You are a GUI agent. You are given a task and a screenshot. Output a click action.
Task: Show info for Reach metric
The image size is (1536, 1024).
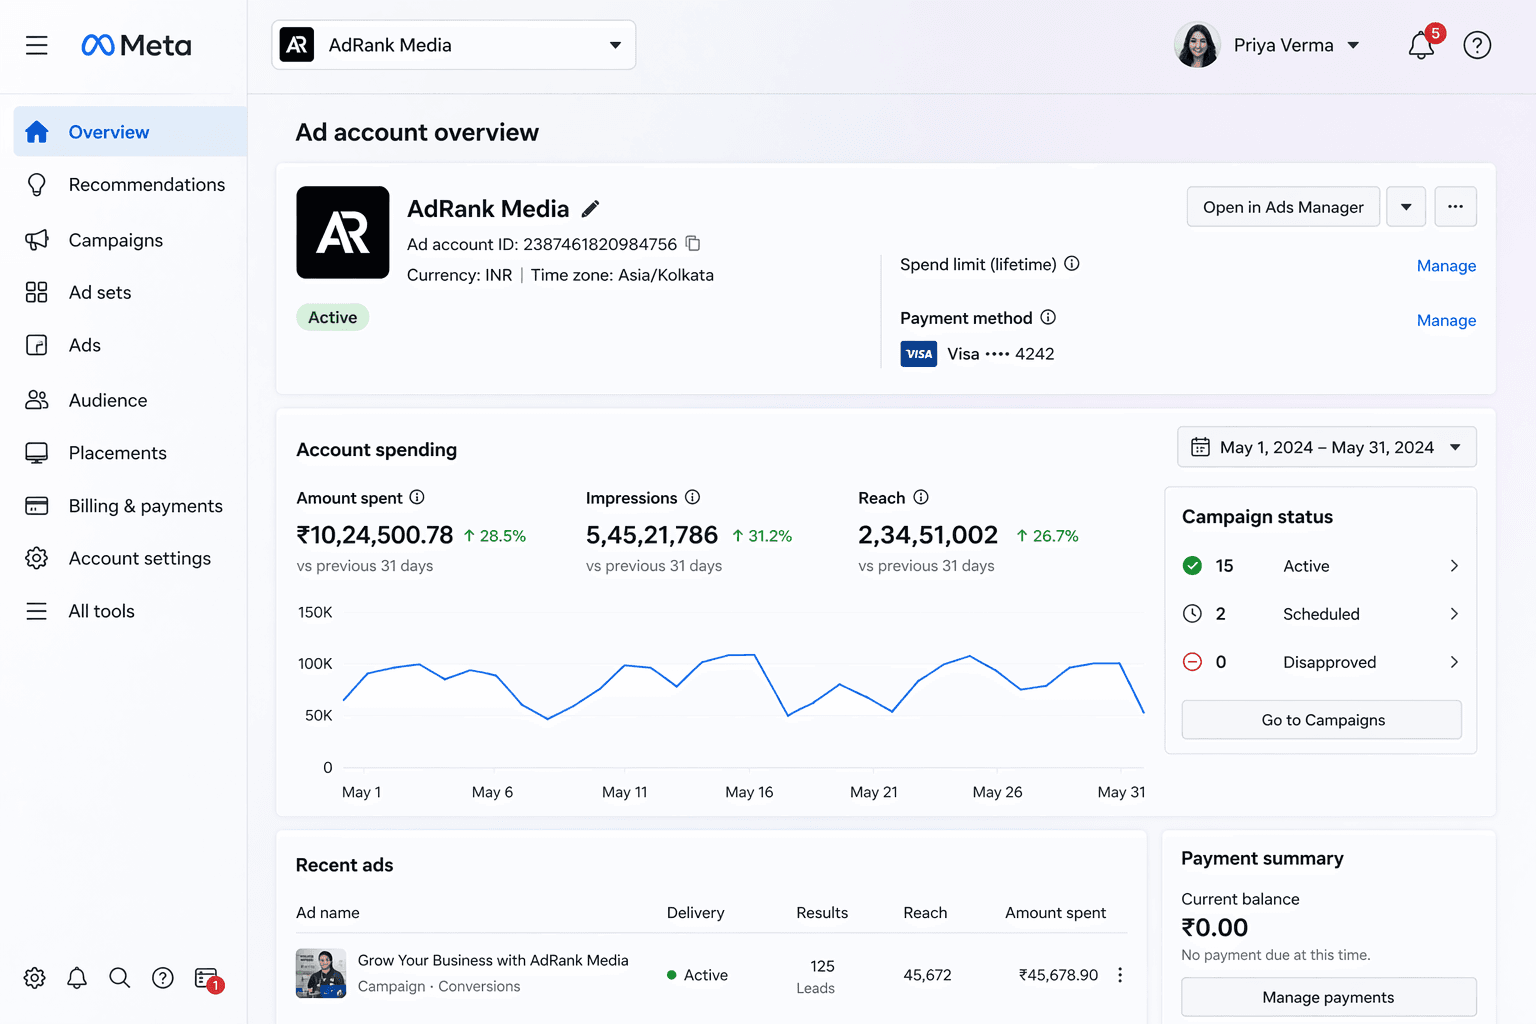tap(921, 497)
